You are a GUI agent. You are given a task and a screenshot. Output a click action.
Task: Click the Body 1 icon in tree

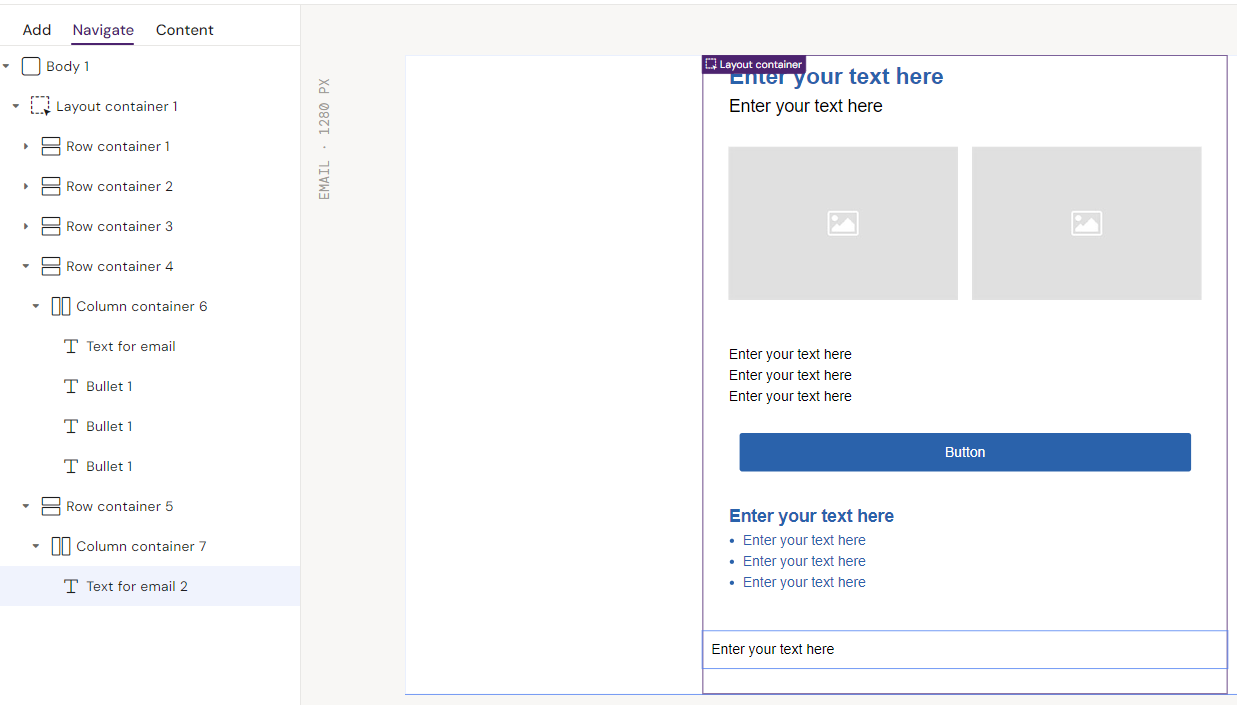[31, 66]
